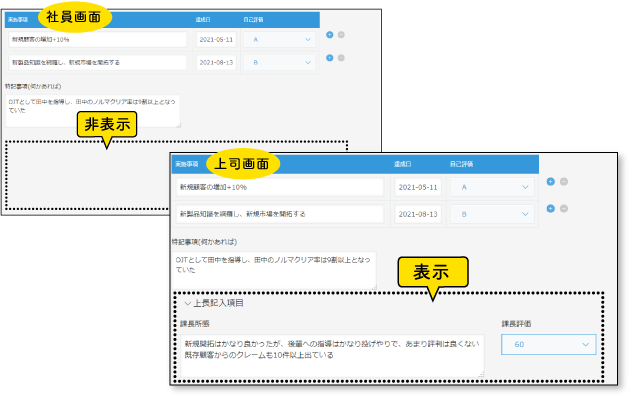The width and height of the screenshot is (632, 396).
Task: Remove 新製品知識 row in 上司画面
Action: pos(564,208)
